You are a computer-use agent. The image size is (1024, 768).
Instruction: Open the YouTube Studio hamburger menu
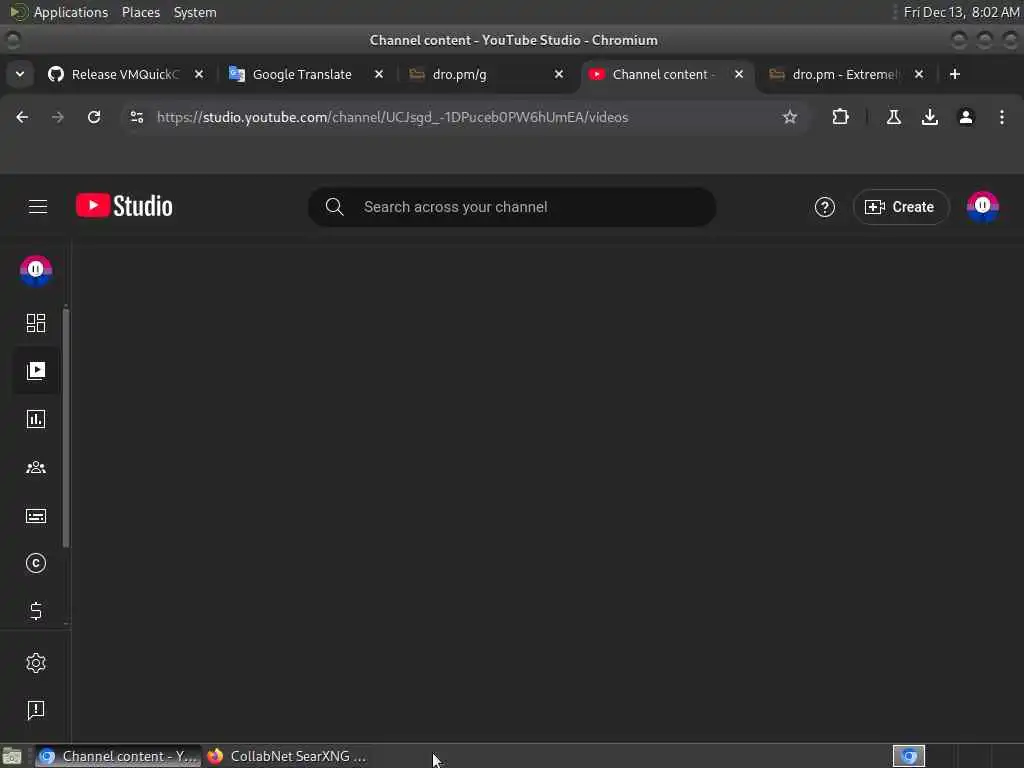pos(38,207)
